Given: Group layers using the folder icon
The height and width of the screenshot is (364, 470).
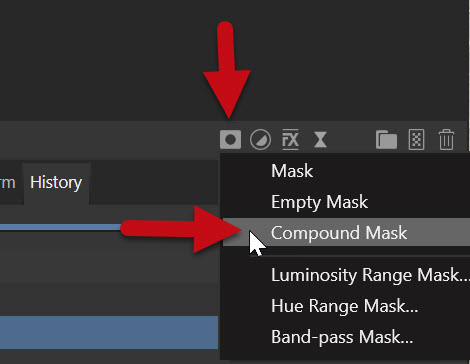Looking at the screenshot, I should tap(386, 139).
